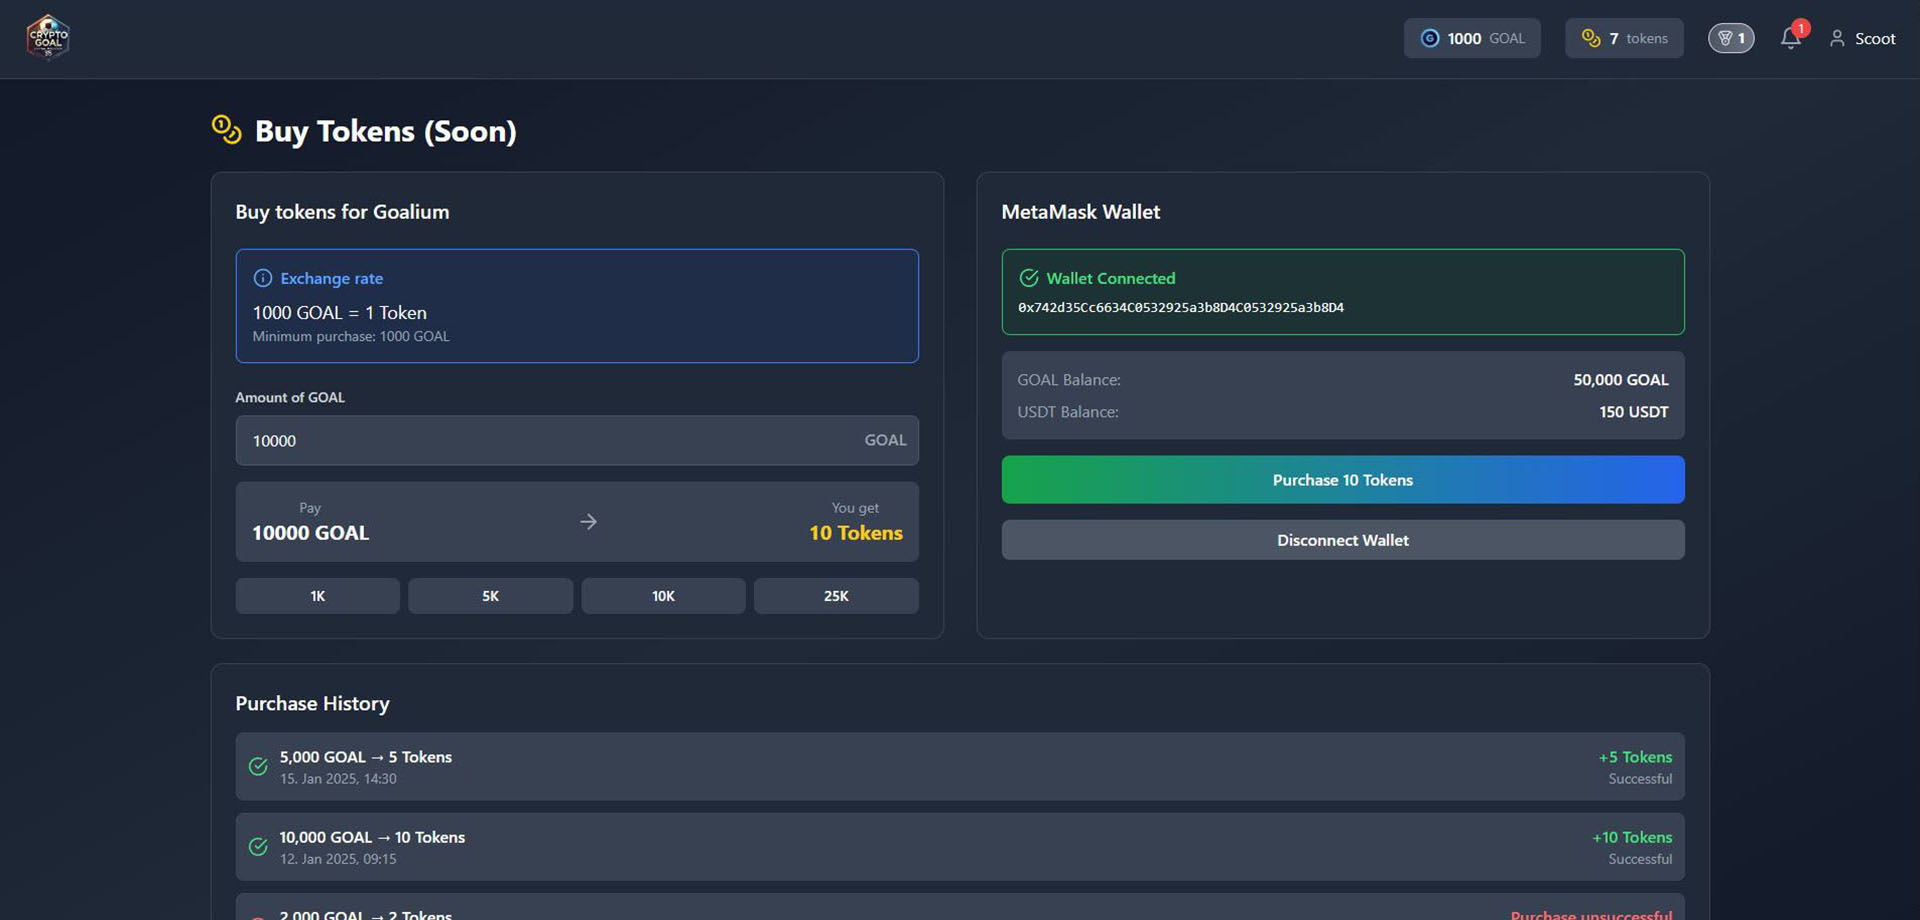
Task: Click the wallet address text
Action: pos(1181,307)
